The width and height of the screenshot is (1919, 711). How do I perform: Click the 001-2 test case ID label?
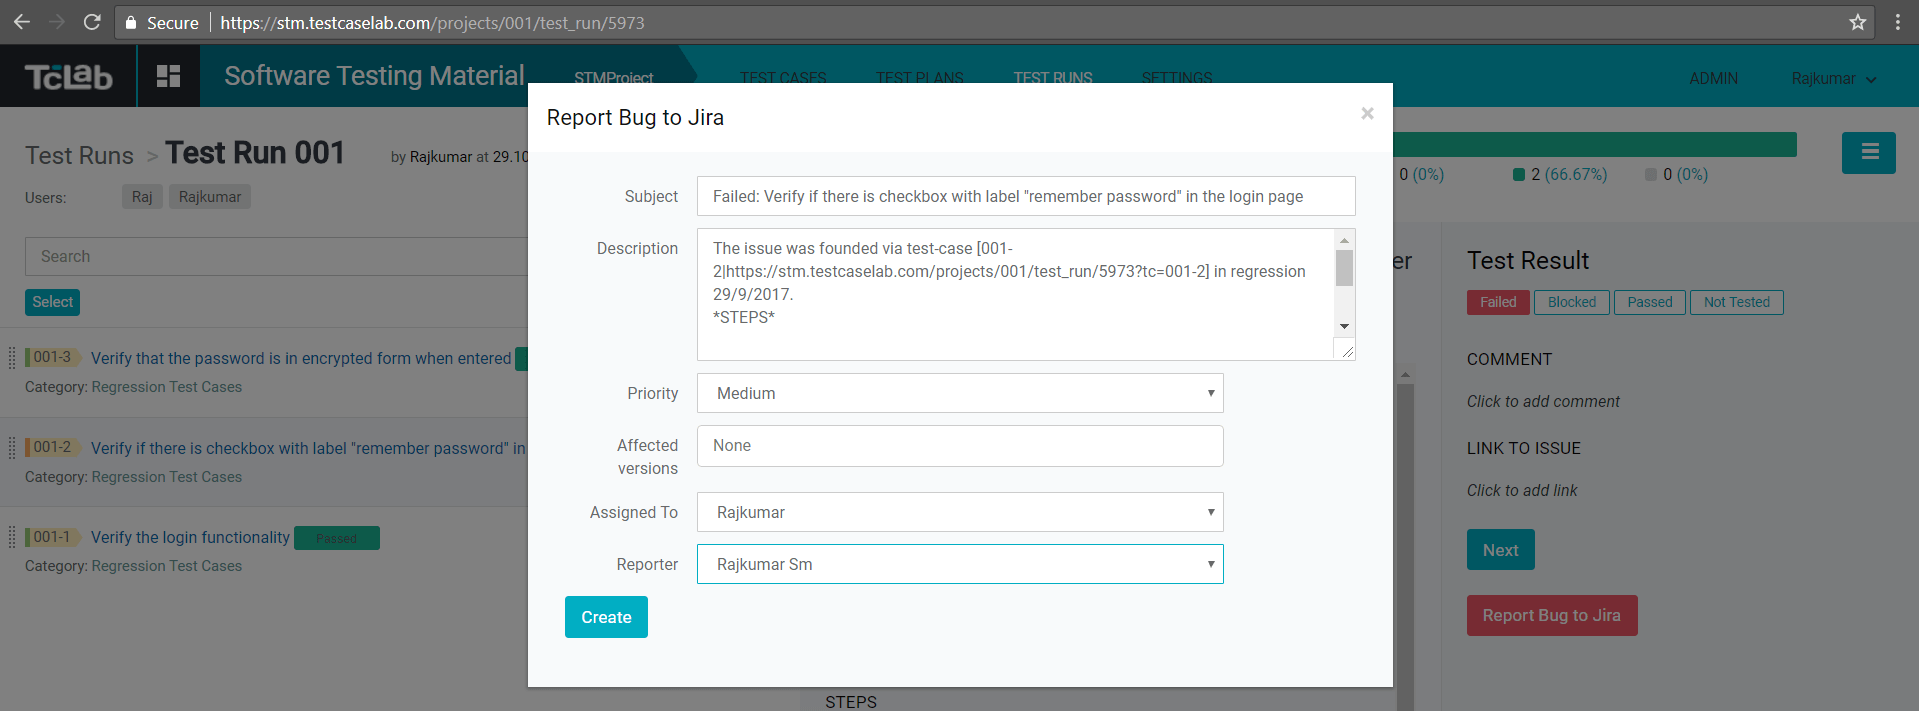pos(52,447)
